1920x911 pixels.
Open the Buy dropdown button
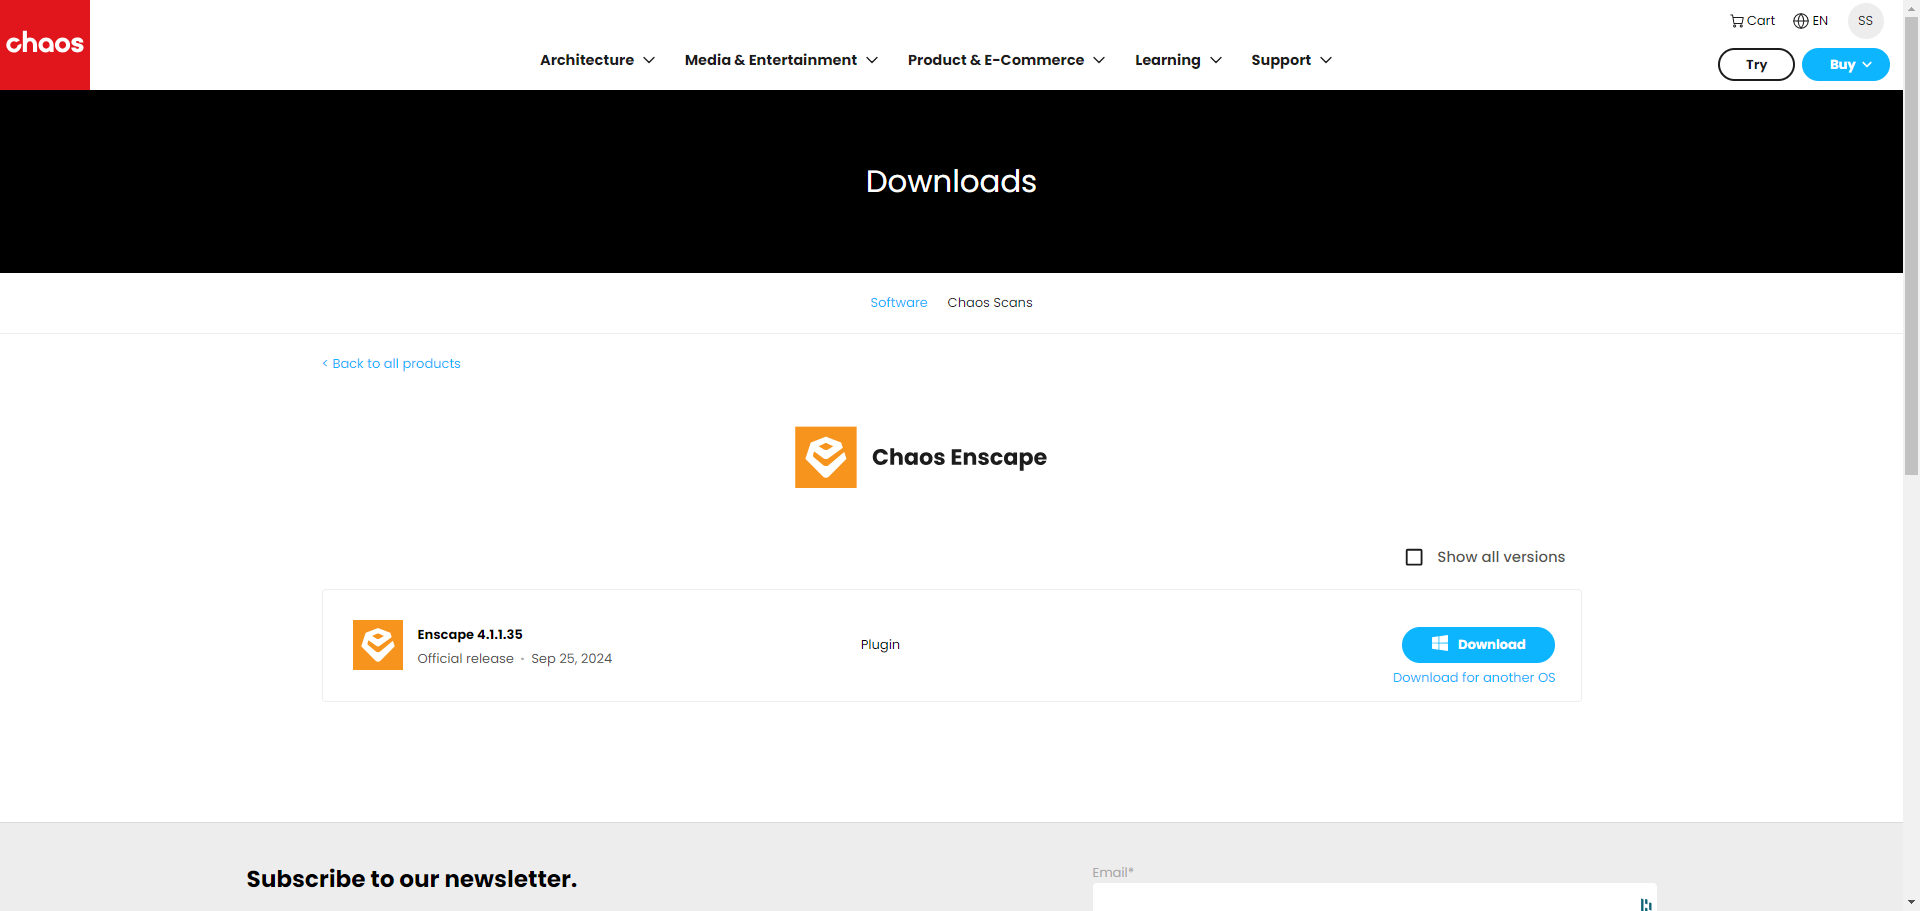[1846, 65]
